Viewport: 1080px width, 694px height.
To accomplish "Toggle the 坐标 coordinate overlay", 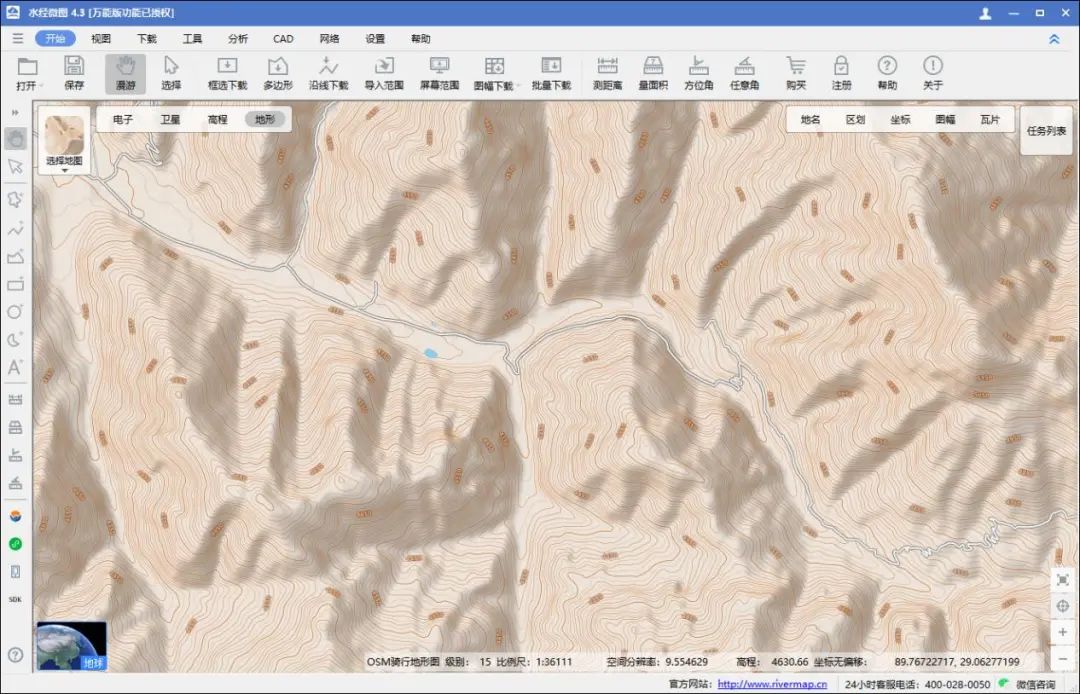I will pyautogui.click(x=900, y=119).
